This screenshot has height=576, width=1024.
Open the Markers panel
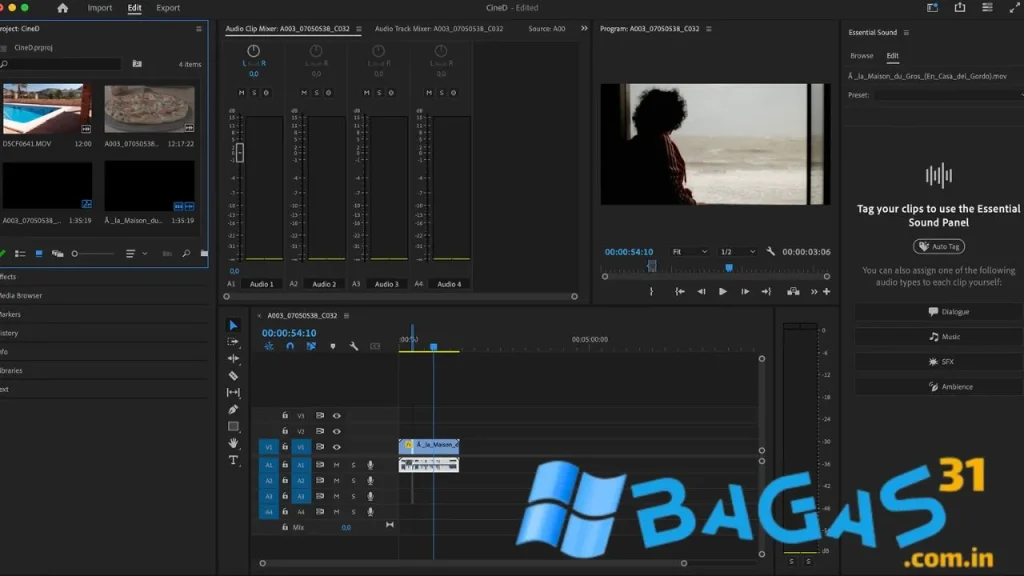(x=10, y=314)
